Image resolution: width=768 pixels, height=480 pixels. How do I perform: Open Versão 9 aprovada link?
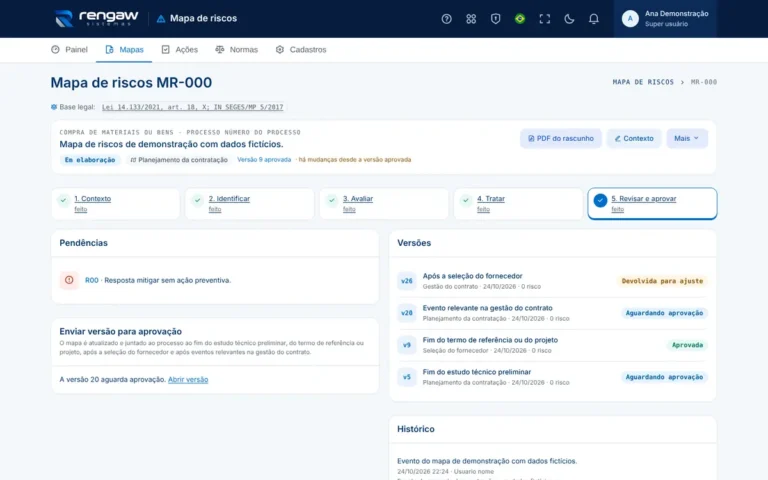[x=264, y=160]
